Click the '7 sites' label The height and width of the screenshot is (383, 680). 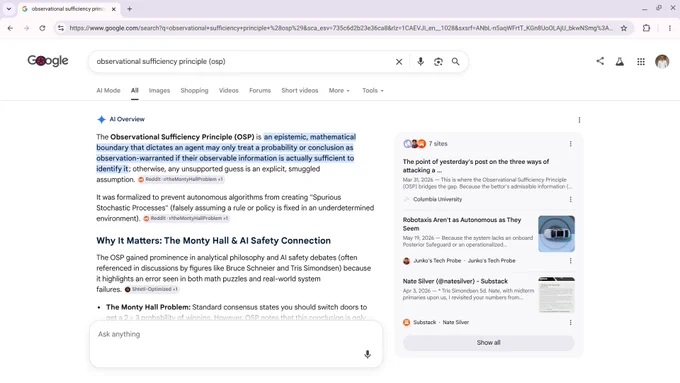(x=438, y=144)
